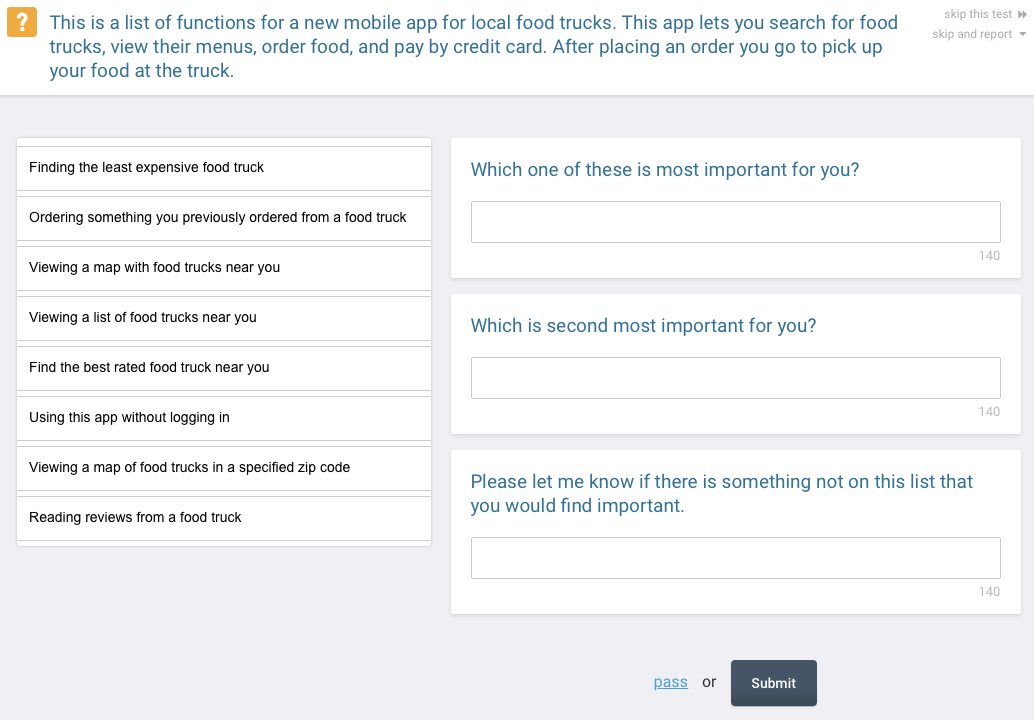The height and width of the screenshot is (720, 1034).
Task: Click the orange question mark icon
Action: [x=22, y=22]
